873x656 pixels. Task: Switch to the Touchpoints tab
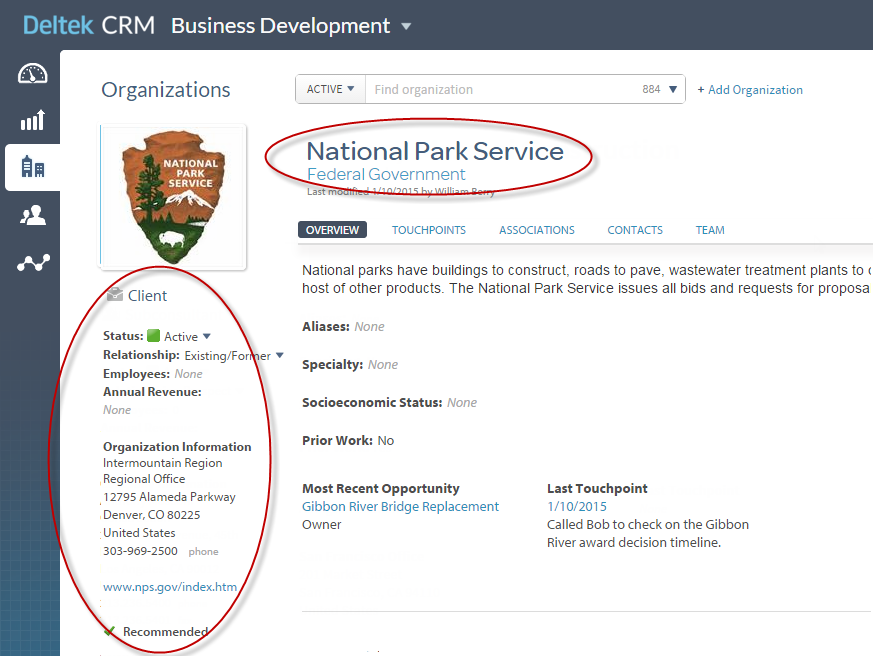point(428,230)
